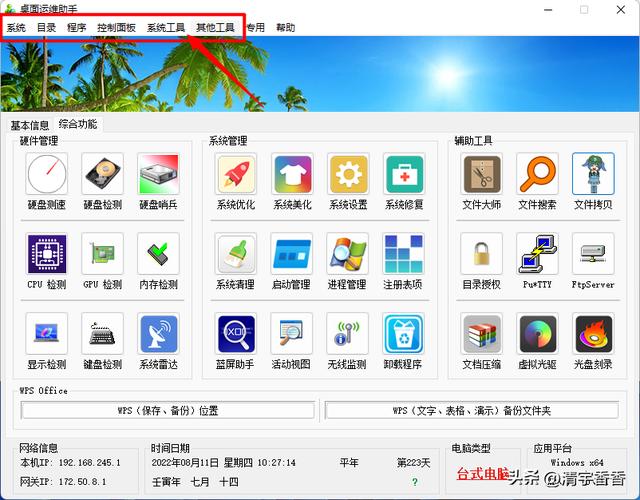Open the 文件大师 scissors icon
The height and width of the screenshot is (500, 640).
[x=482, y=174]
